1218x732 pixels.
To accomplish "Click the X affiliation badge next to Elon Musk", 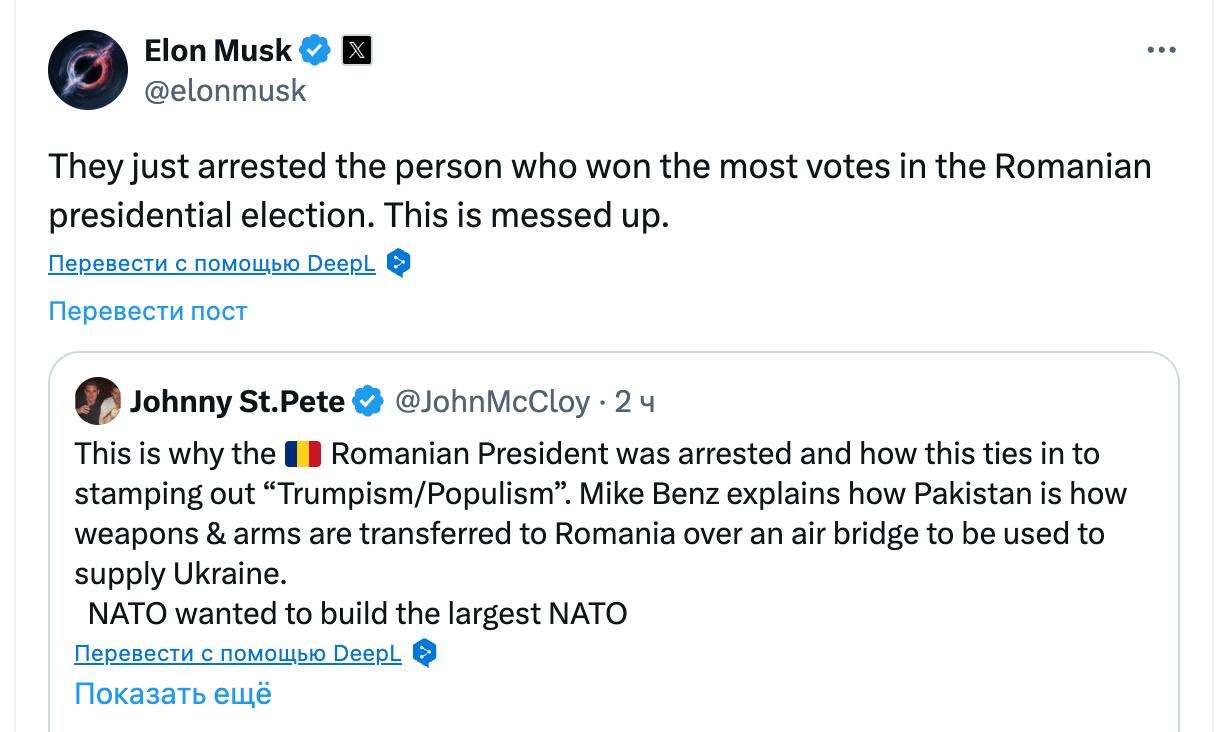I will pyautogui.click(x=357, y=50).
